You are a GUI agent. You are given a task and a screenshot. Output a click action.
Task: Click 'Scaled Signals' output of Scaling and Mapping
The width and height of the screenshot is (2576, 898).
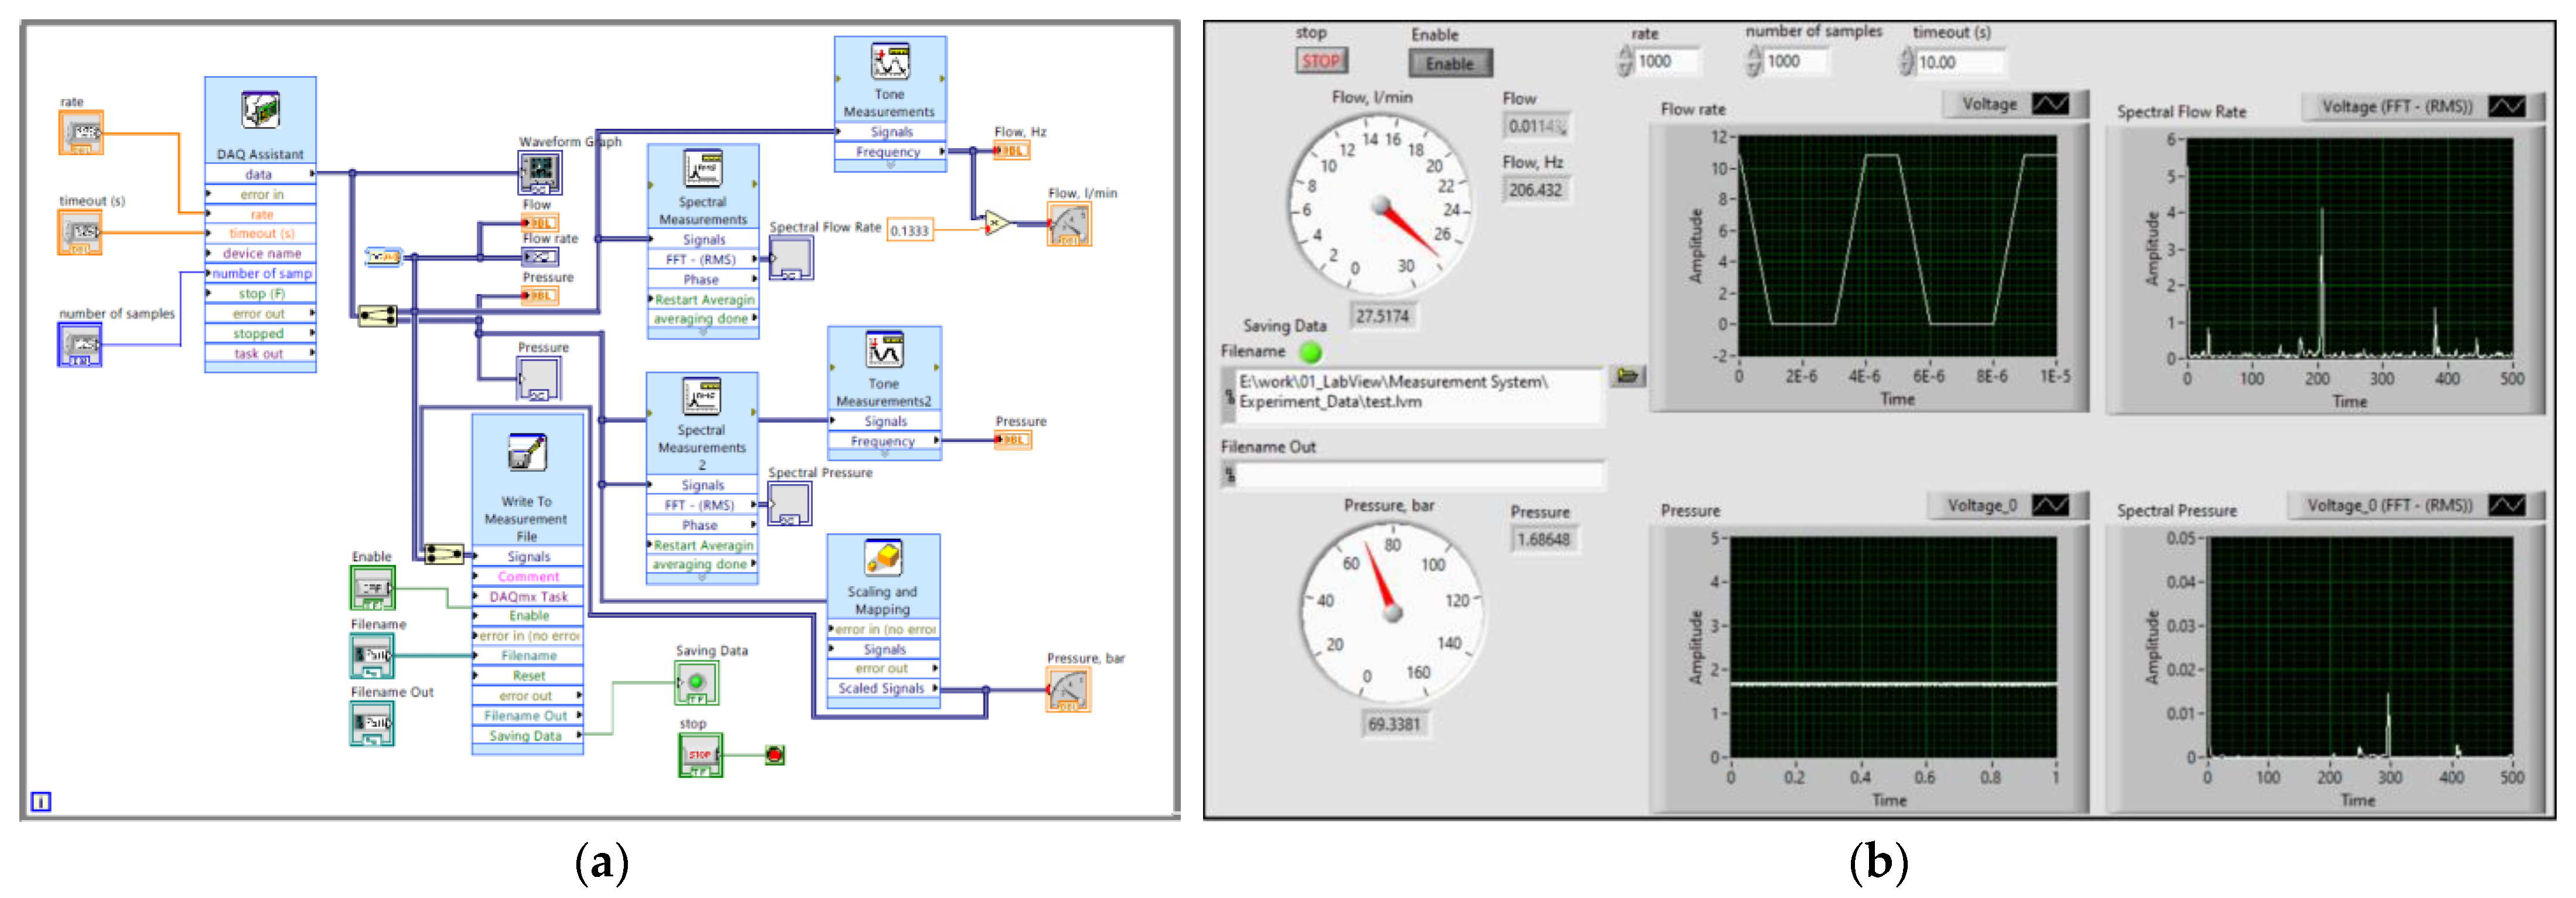[883, 689]
